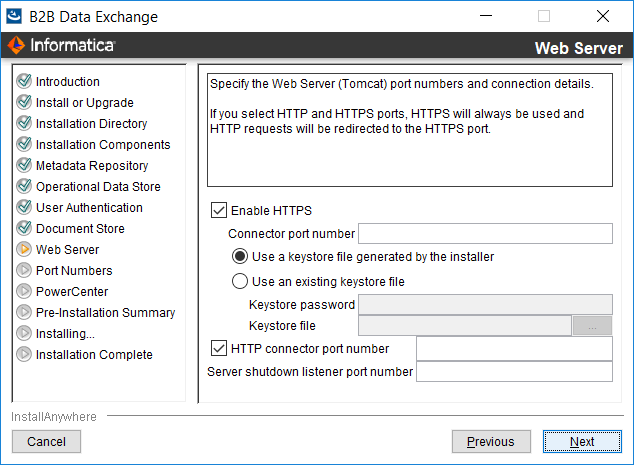Image resolution: width=634 pixels, height=465 pixels.
Task: Cancel the installation
Action: coord(46,442)
